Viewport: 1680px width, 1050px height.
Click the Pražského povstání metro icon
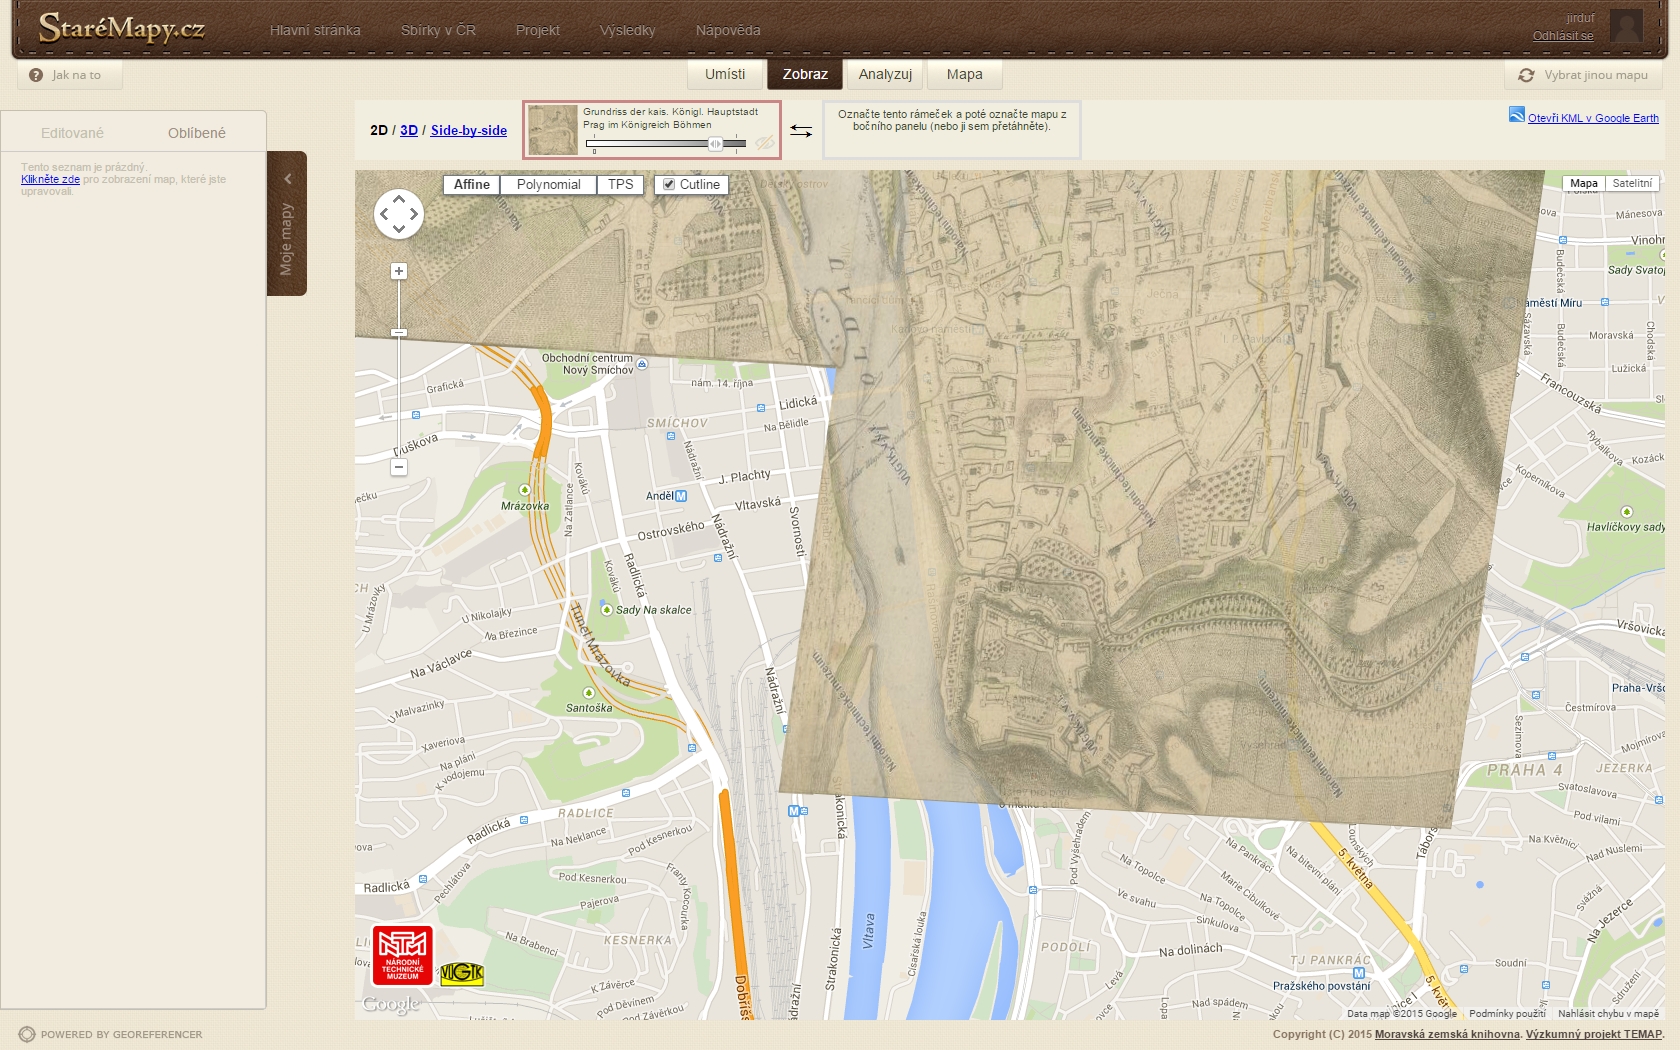click(1359, 973)
